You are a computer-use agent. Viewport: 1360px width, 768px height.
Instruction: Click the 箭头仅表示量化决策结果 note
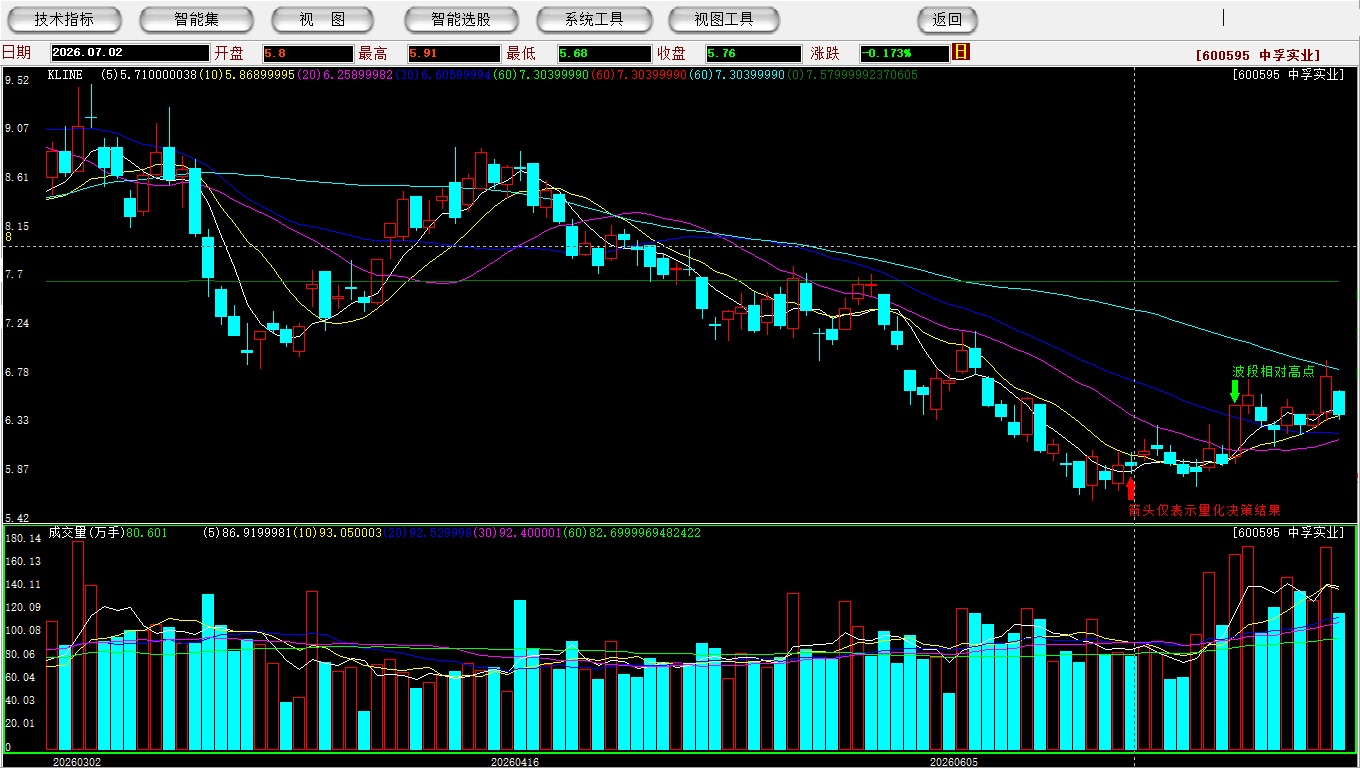coord(1204,510)
